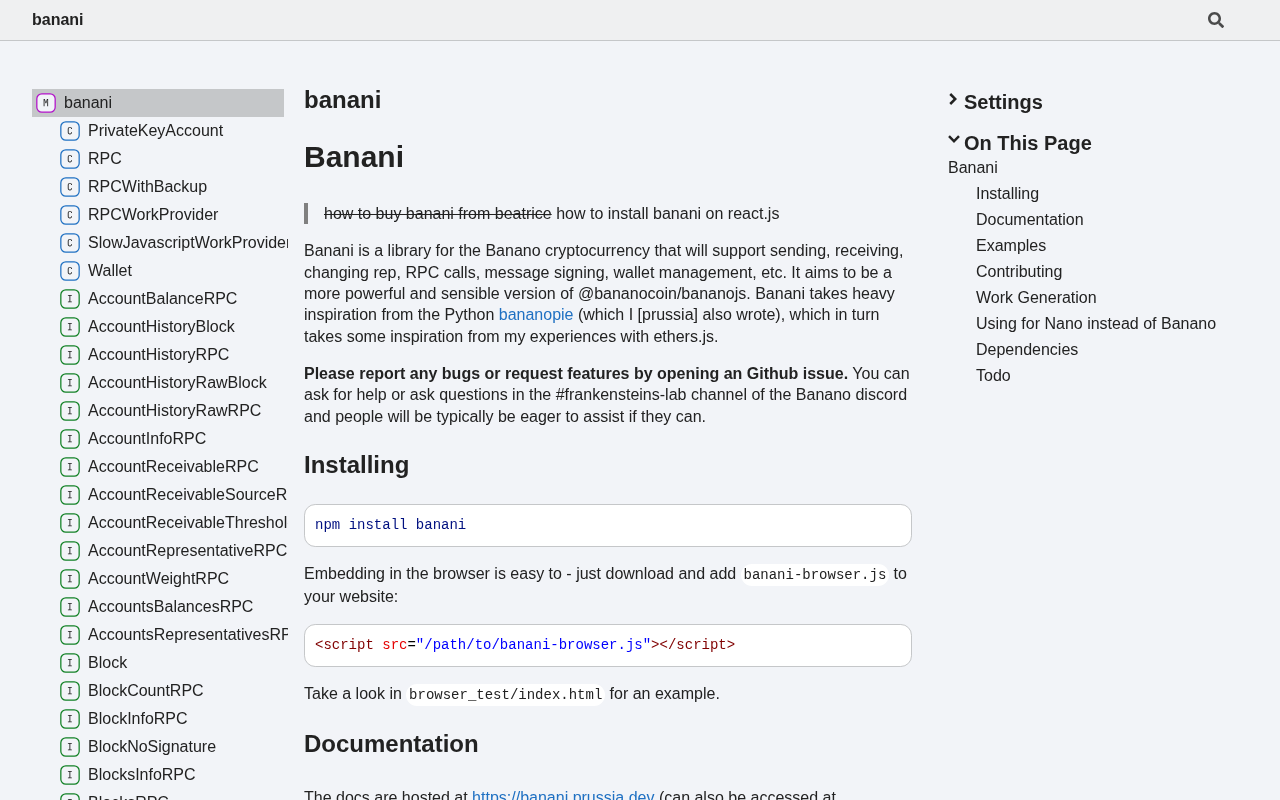Jump to Installing in page outline
This screenshot has width=1280, height=800.
(x=1007, y=194)
